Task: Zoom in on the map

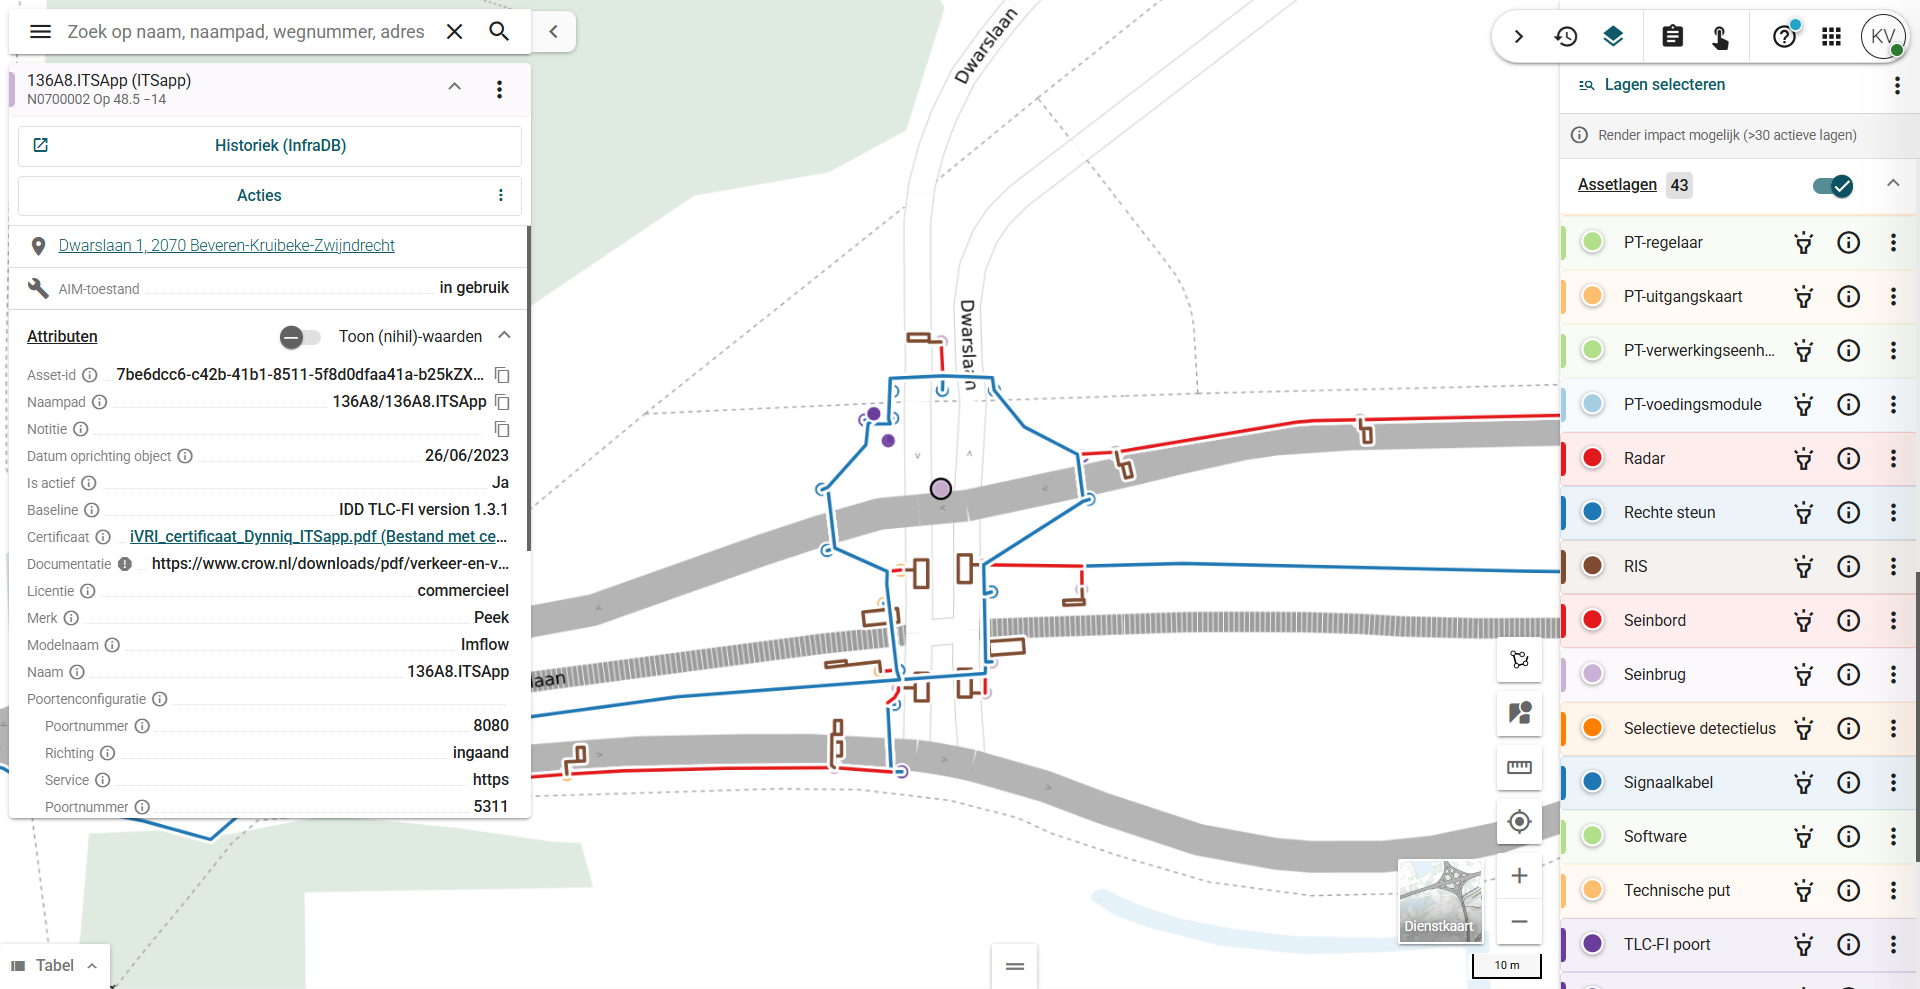Action: coord(1519,876)
